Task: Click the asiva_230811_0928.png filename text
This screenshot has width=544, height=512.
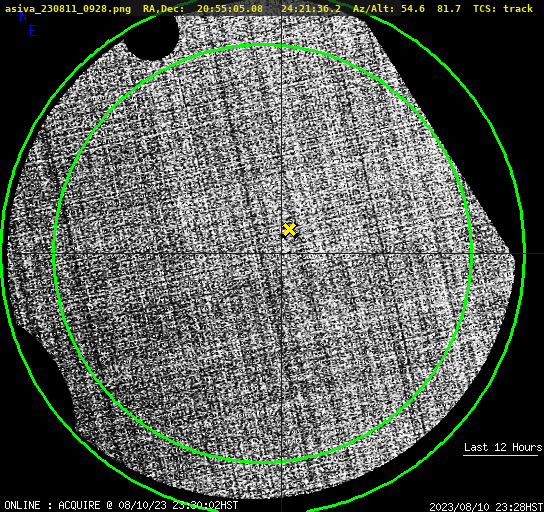Action: (68, 8)
